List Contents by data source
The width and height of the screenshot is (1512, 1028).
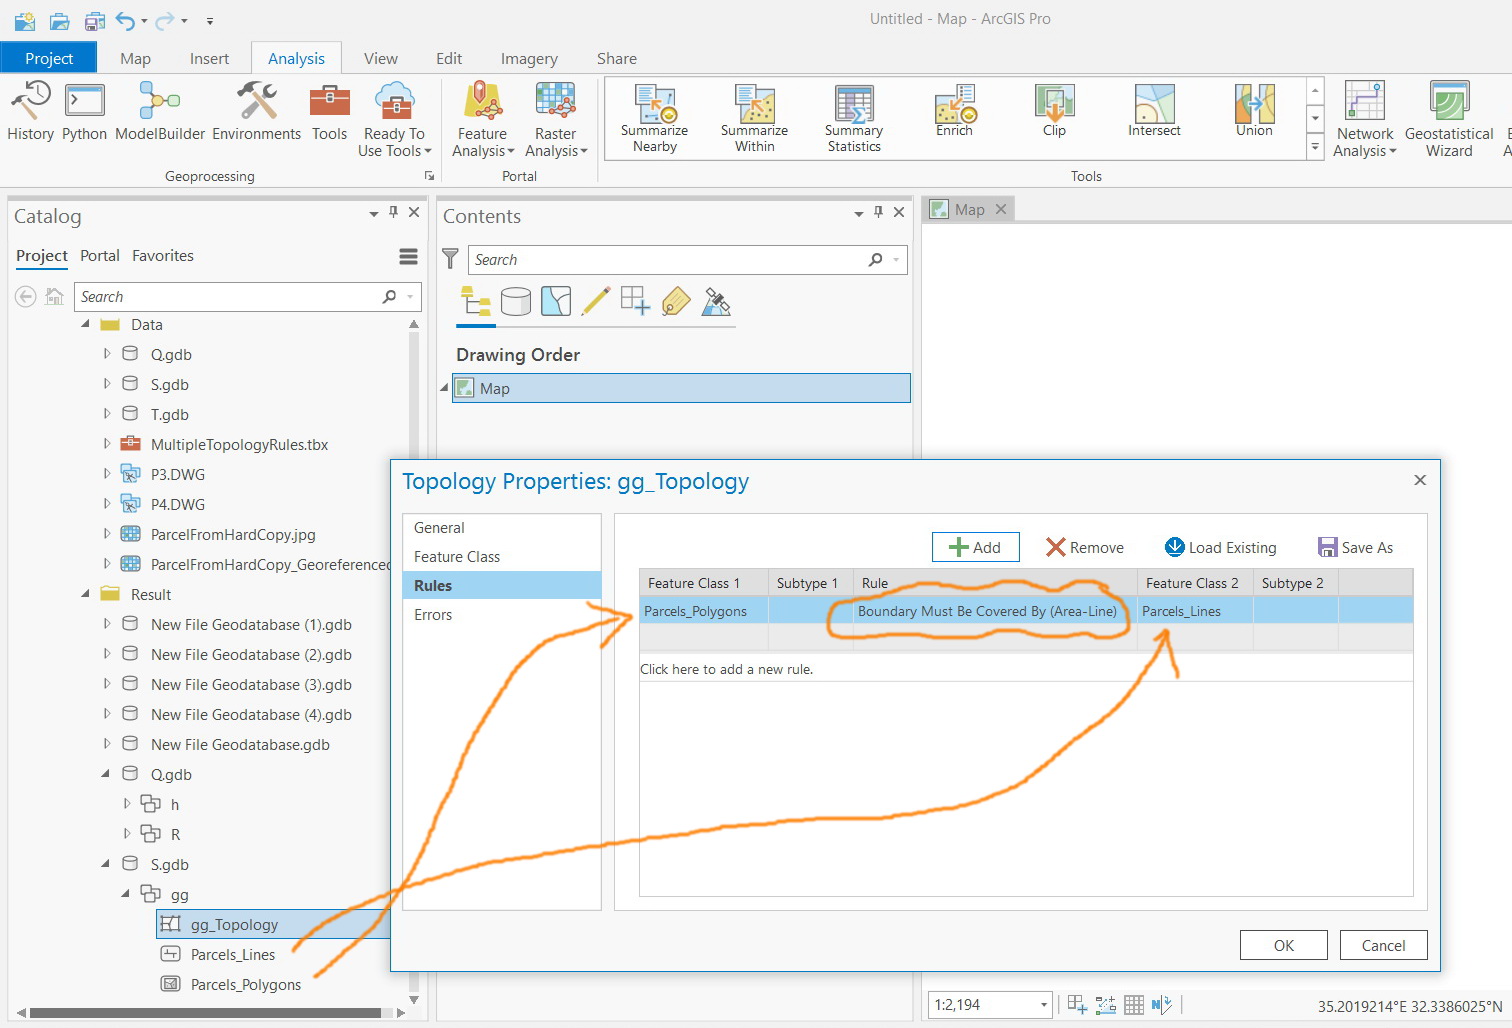pos(516,301)
